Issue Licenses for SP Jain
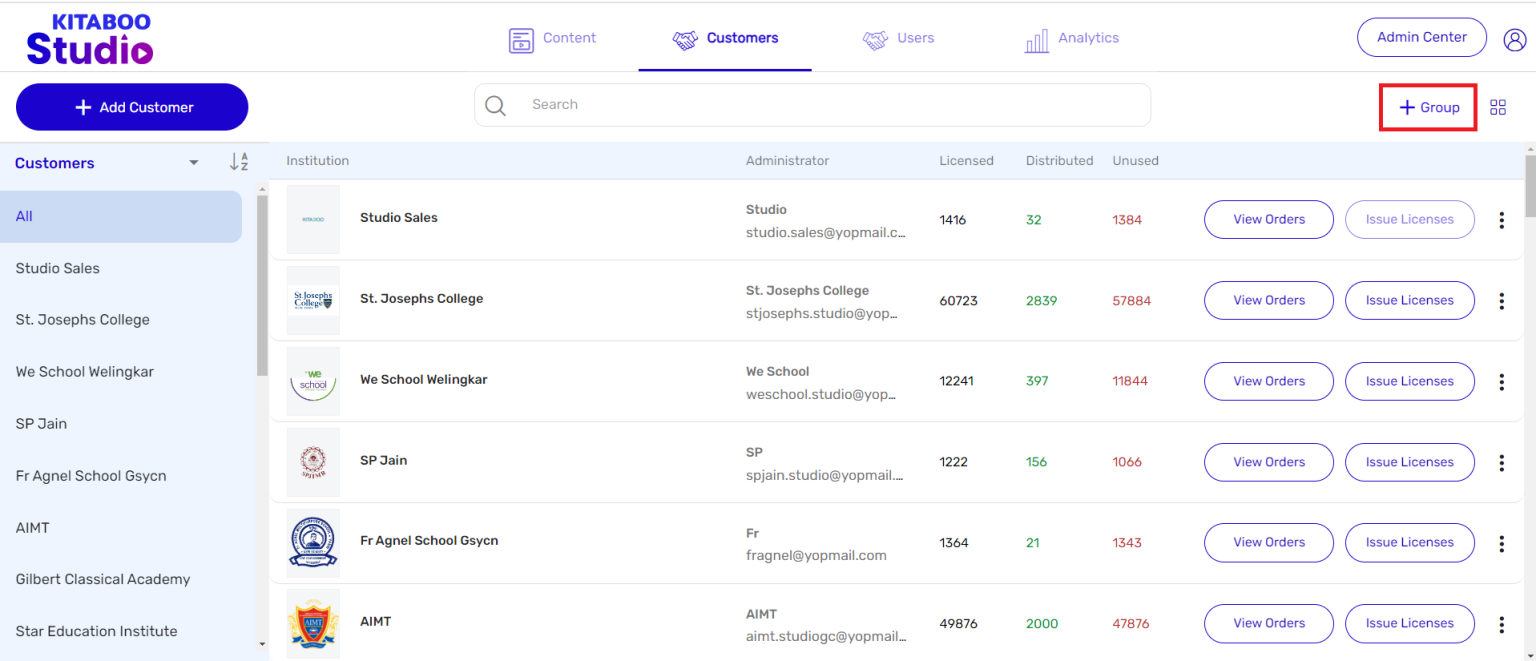1536x661 pixels. (1410, 463)
